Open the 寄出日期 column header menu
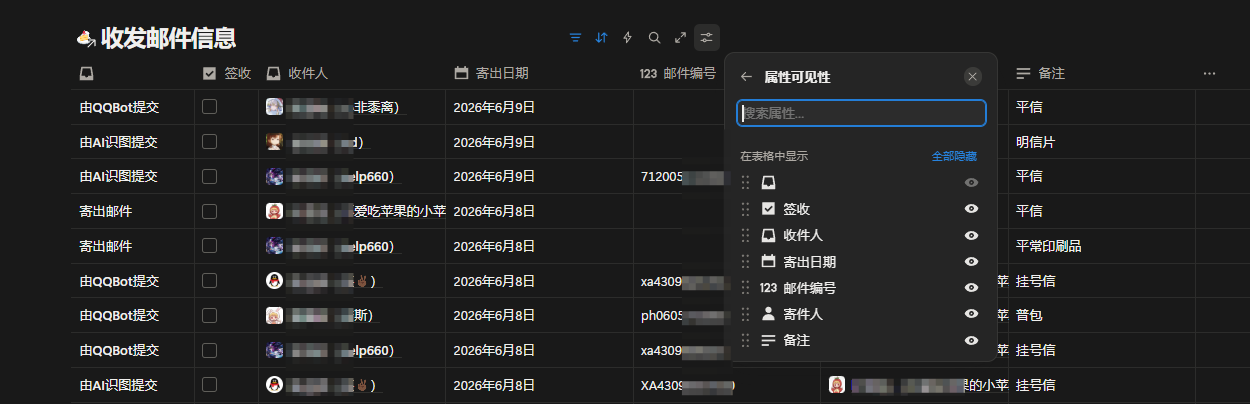 click(538, 73)
